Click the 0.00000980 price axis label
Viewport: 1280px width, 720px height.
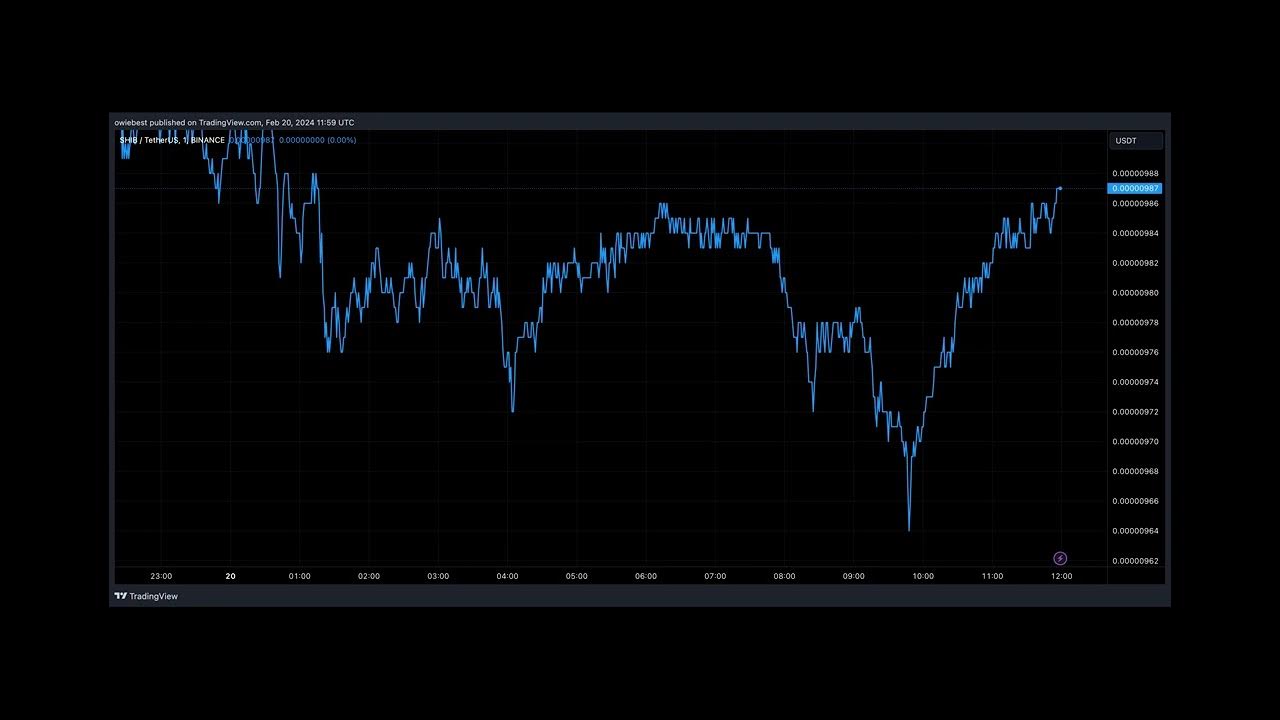click(x=1135, y=293)
